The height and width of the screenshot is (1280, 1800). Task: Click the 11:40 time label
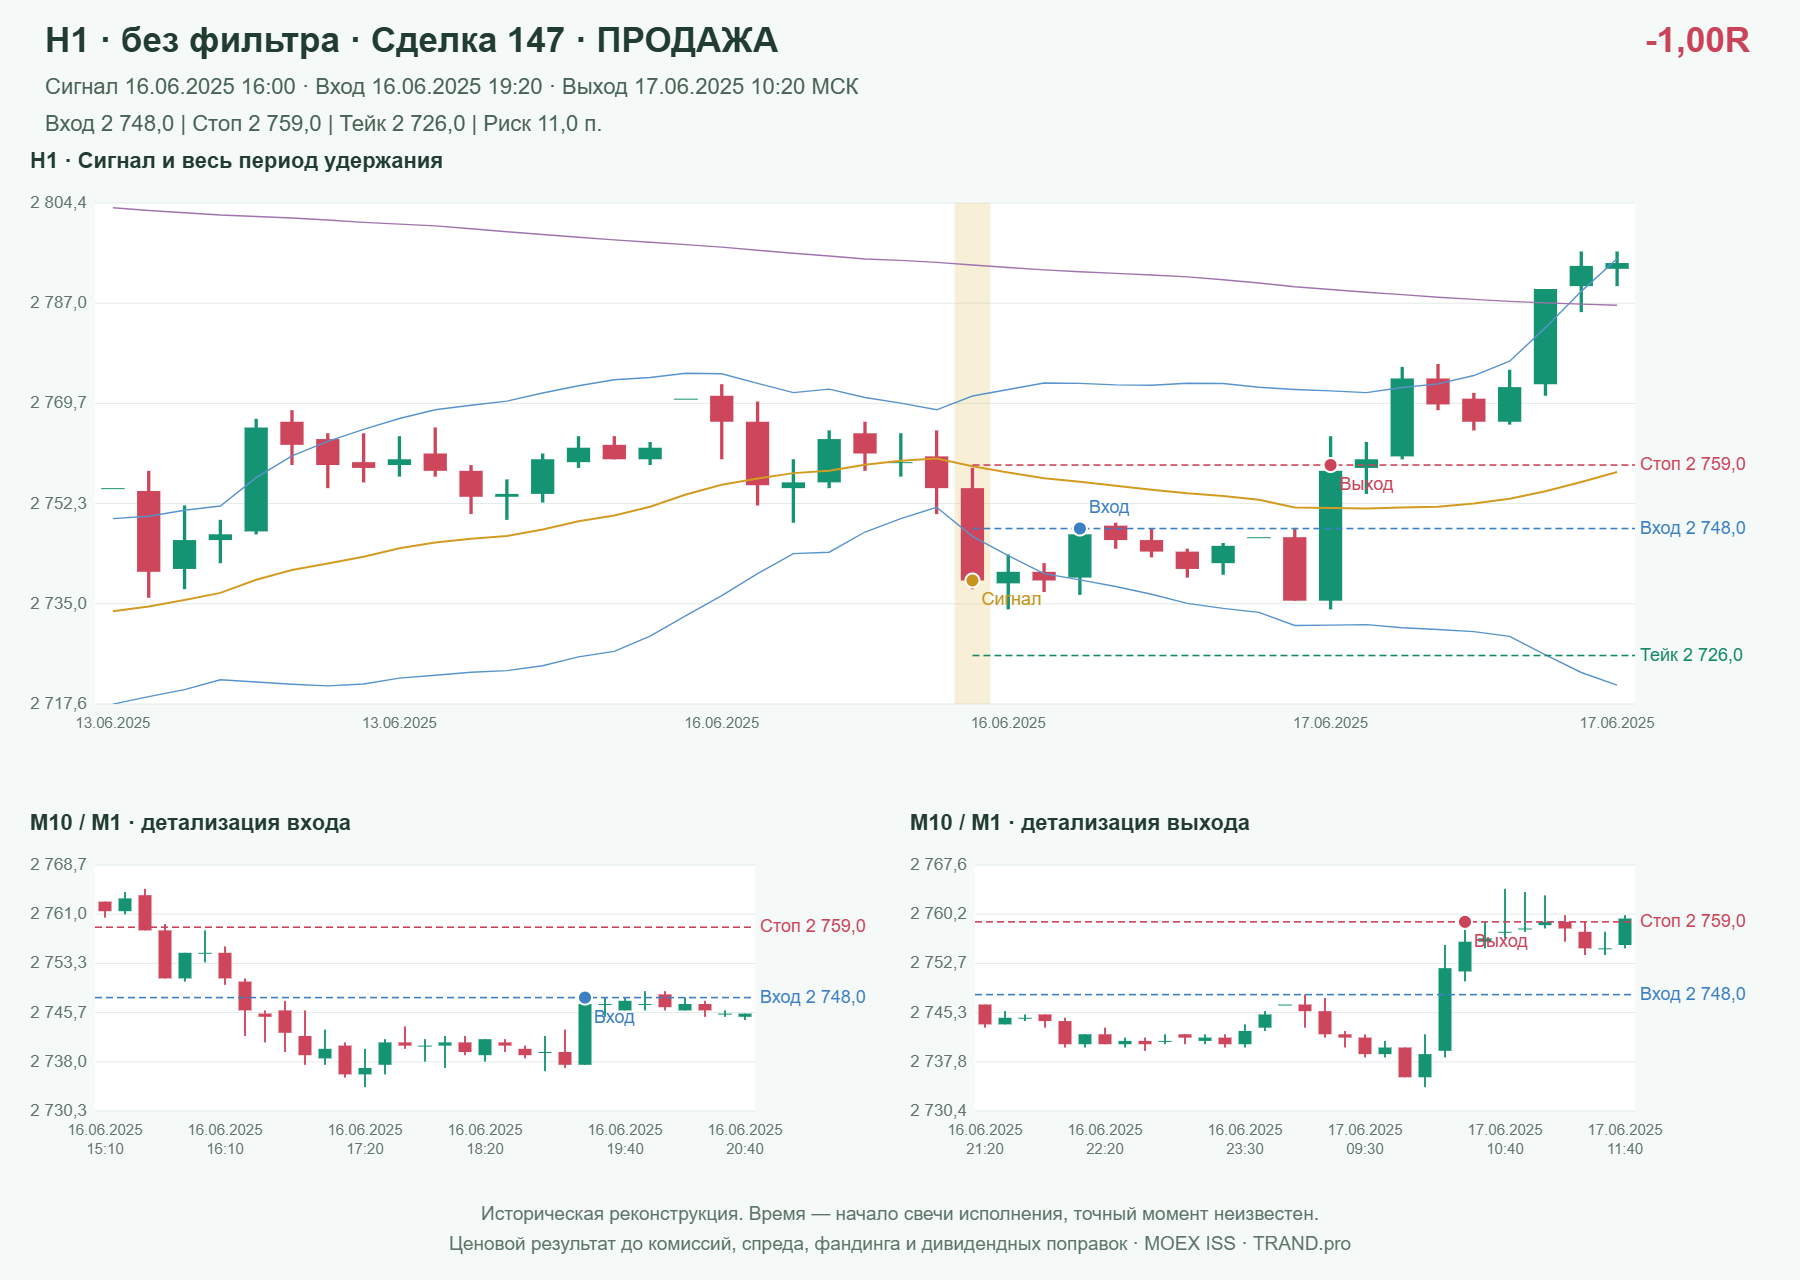point(1625,1149)
